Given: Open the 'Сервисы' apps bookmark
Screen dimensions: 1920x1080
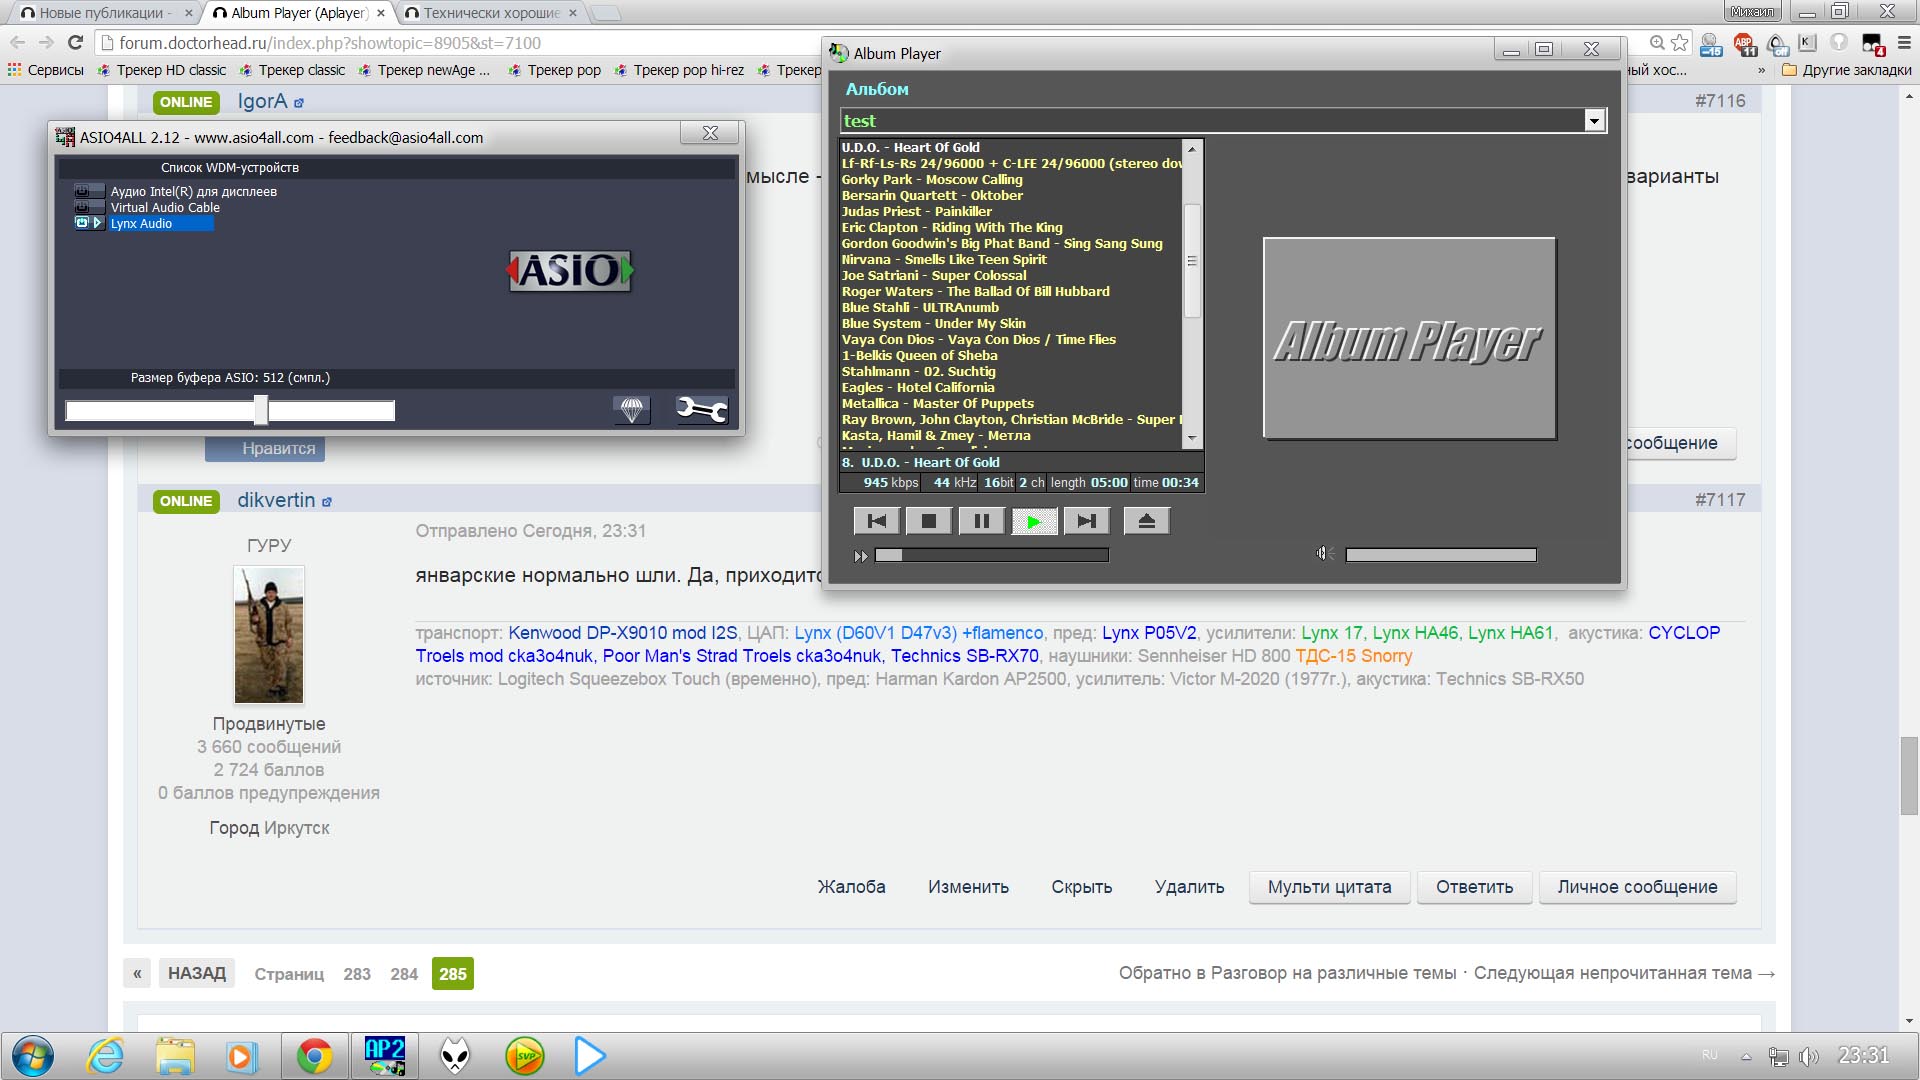Looking at the screenshot, I should pos(46,70).
